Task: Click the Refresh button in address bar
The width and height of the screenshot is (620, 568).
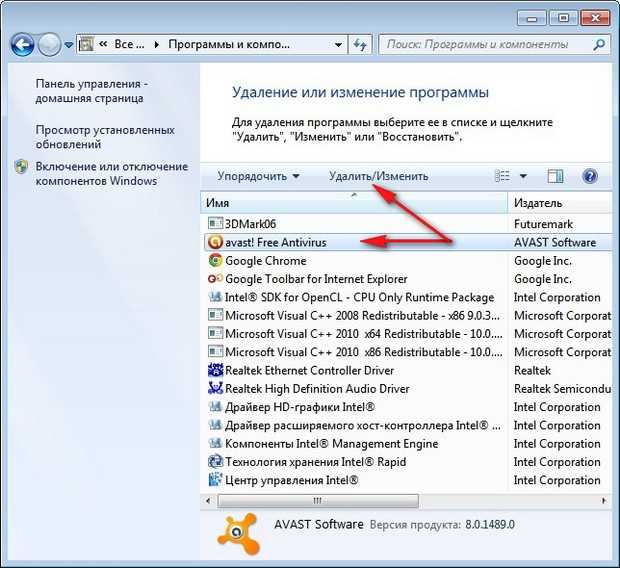Action: 360,44
